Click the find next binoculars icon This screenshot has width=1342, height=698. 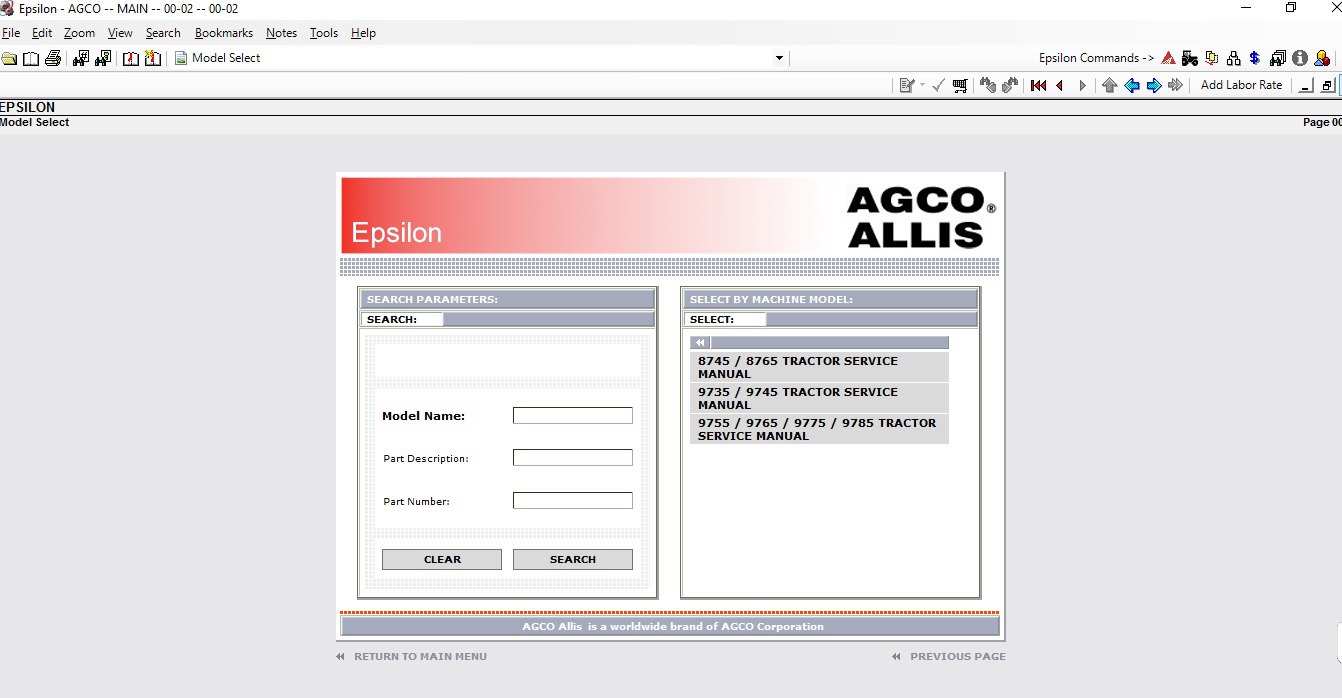[x=1010, y=85]
